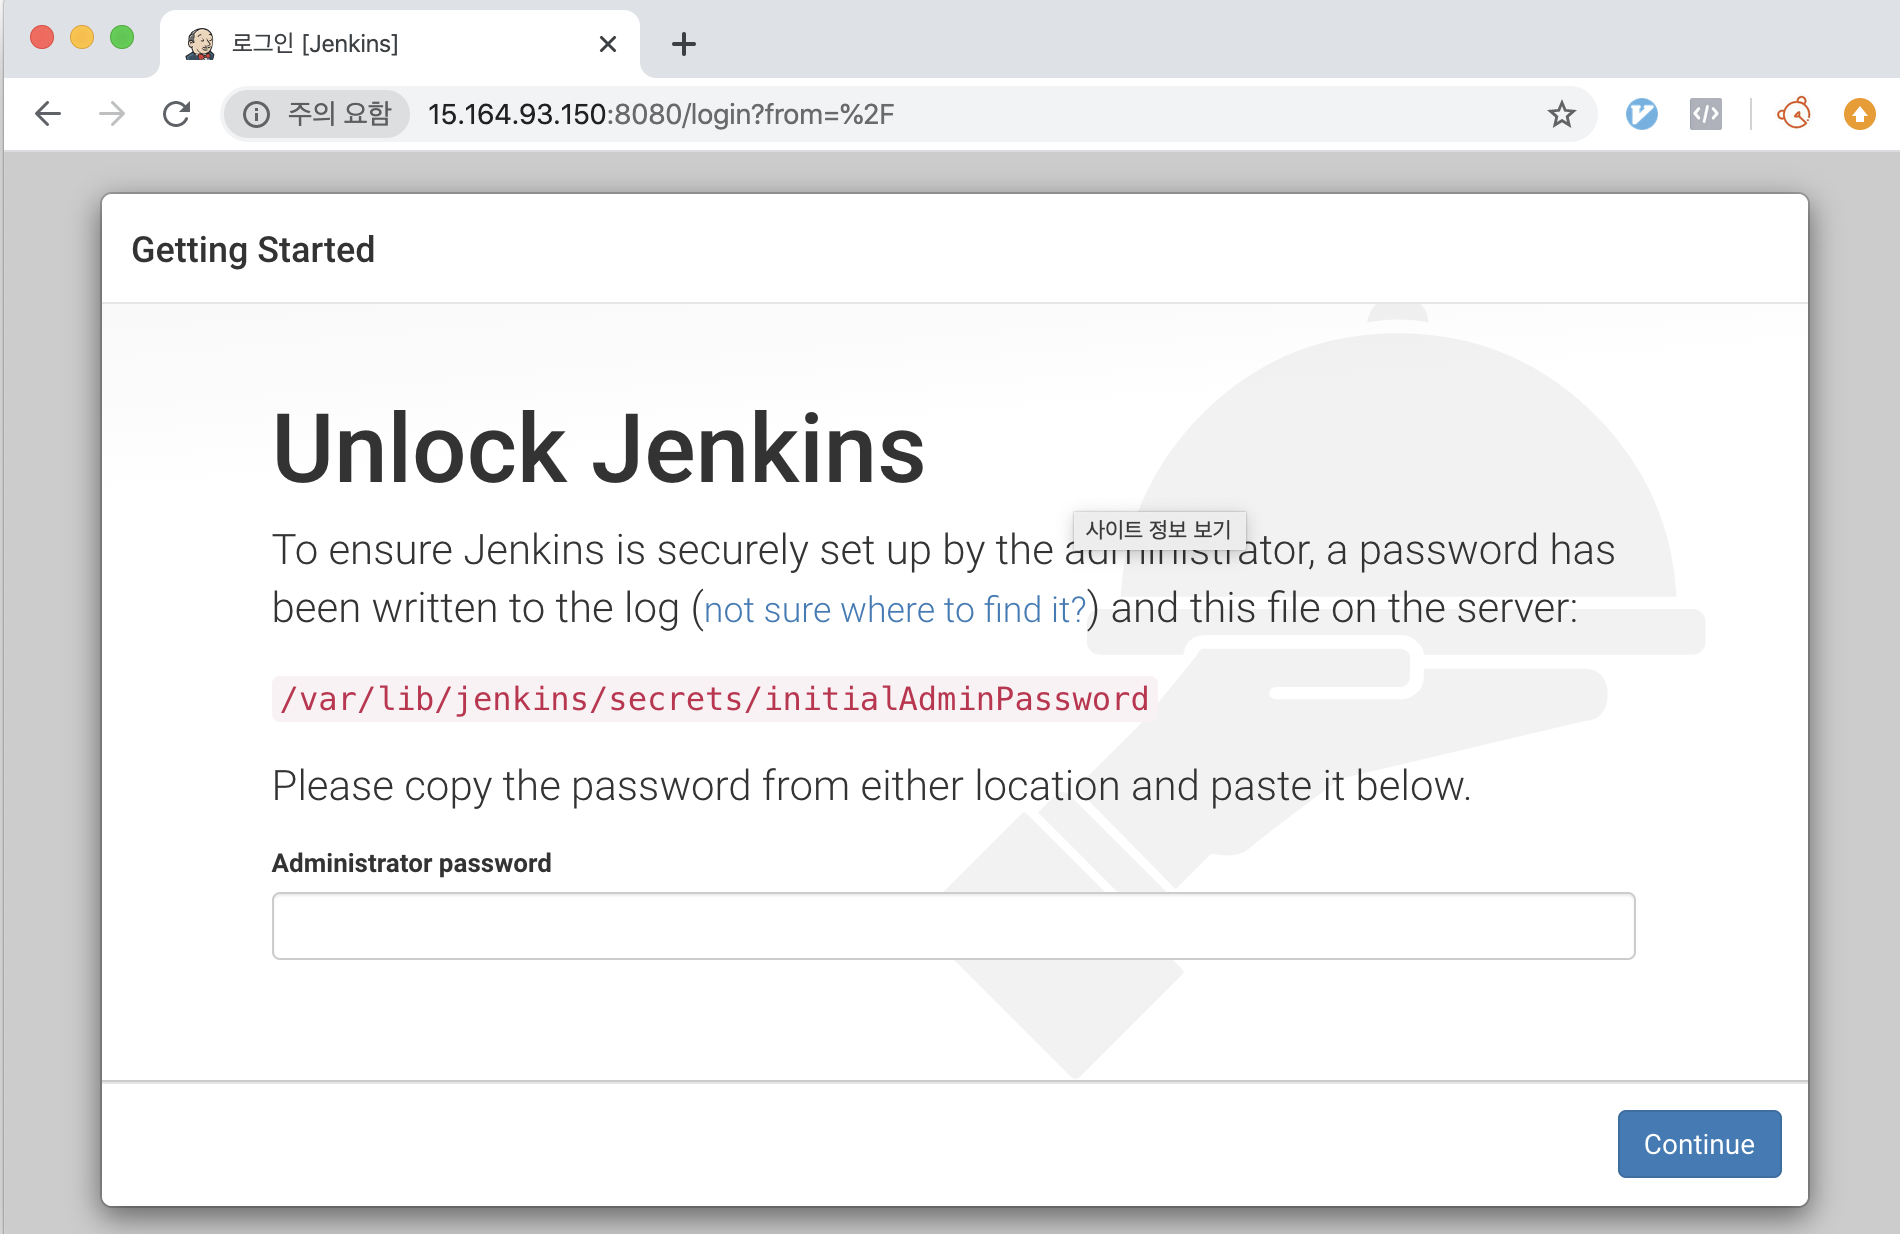Click the green macOS maximize button
The height and width of the screenshot is (1234, 1900).
point(122,38)
